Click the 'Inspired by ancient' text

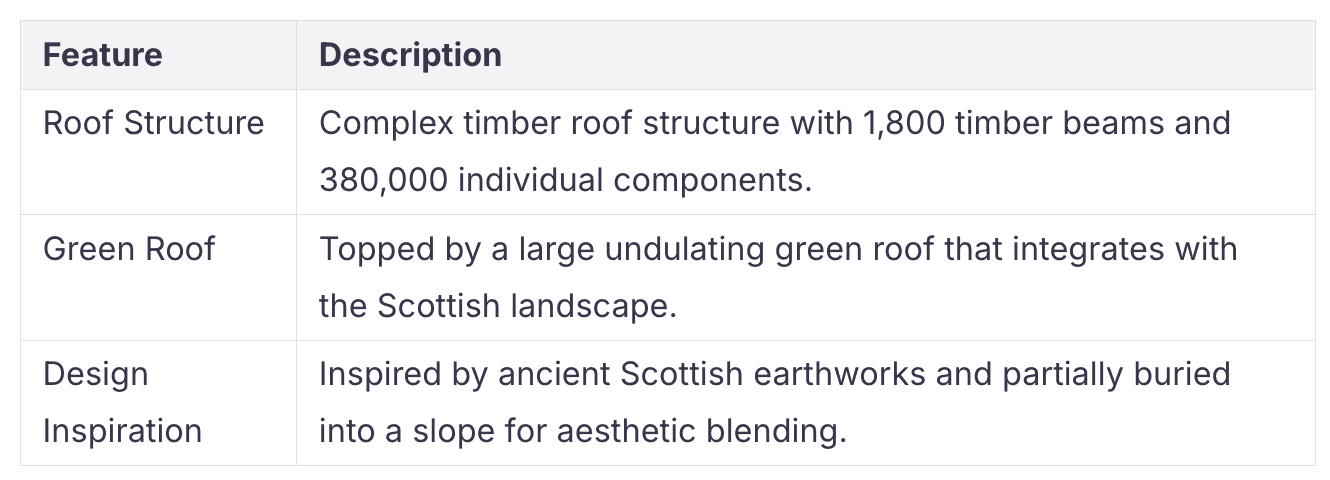point(465,374)
